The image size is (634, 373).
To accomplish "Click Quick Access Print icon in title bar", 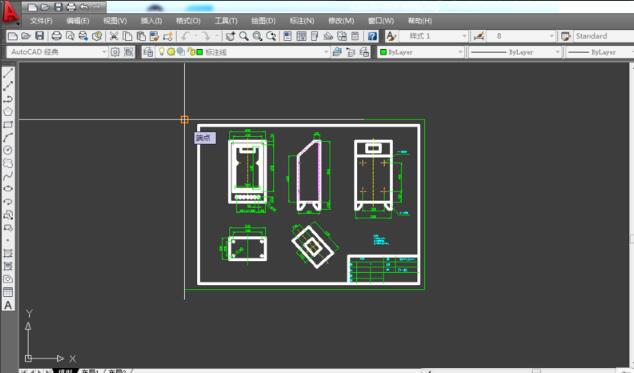I will tap(70, 7).
